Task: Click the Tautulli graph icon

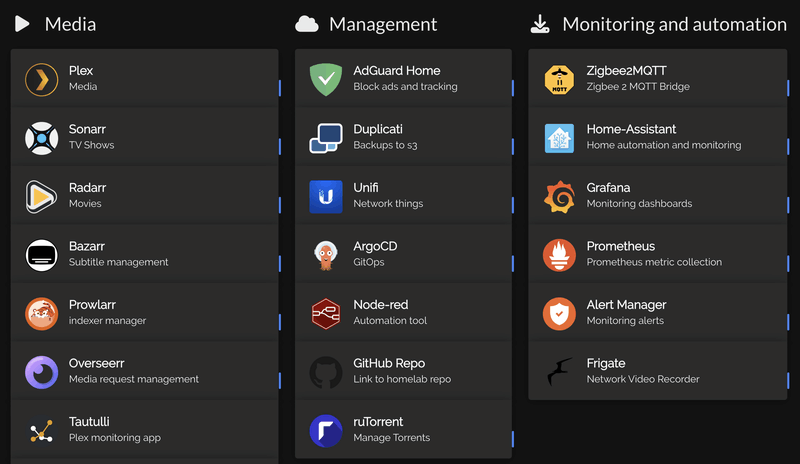Action: (41, 431)
